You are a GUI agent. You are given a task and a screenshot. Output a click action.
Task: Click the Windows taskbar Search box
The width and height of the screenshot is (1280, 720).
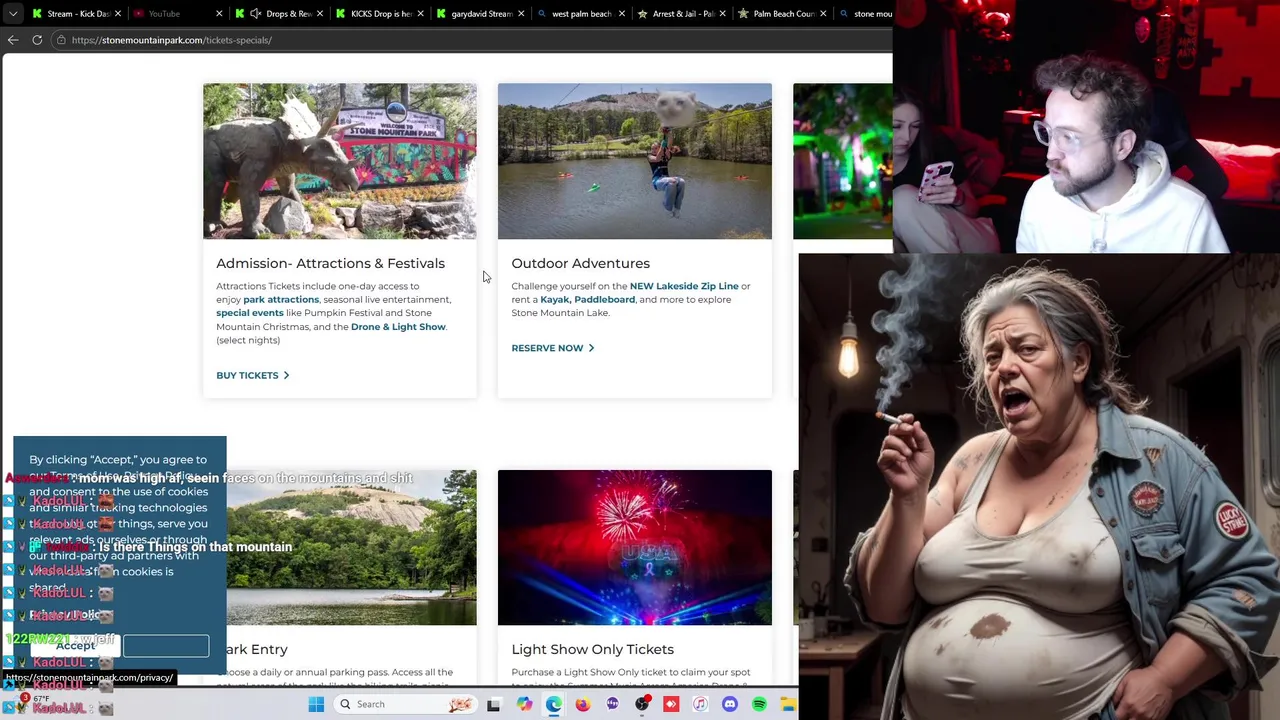(x=407, y=704)
